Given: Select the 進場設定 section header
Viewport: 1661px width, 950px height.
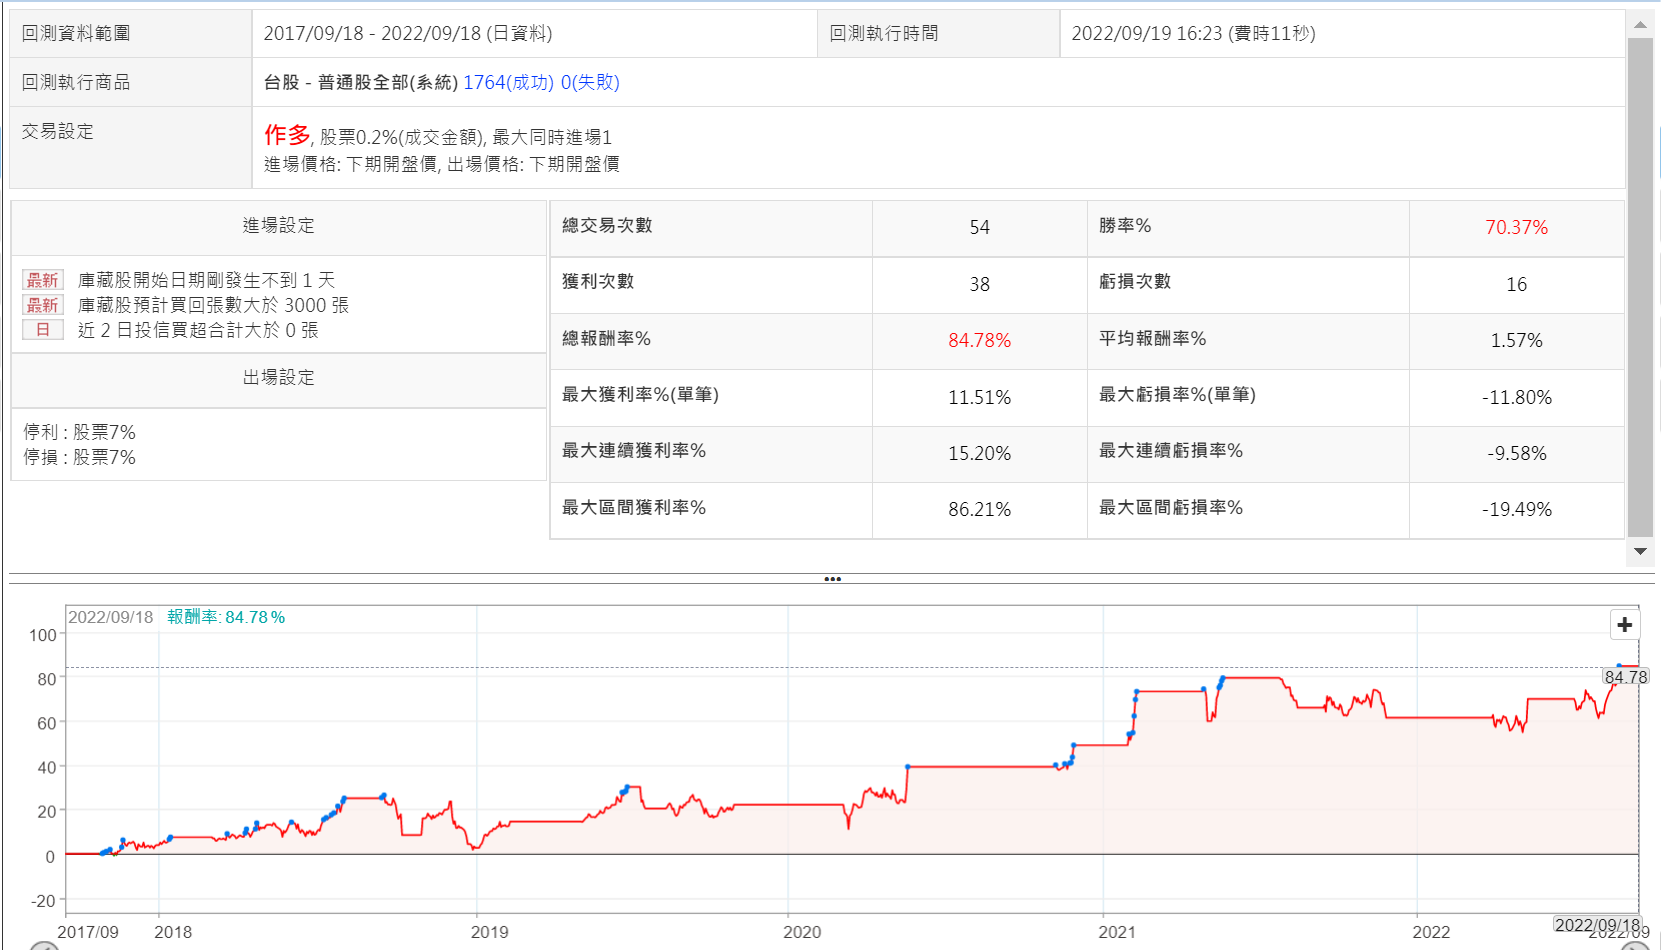Looking at the screenshot, I should click(278, 226).
